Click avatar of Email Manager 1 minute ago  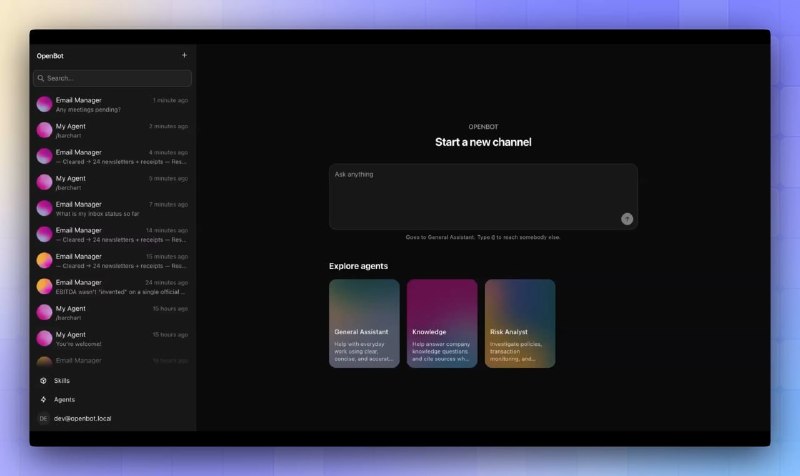[x=44, y=104]
